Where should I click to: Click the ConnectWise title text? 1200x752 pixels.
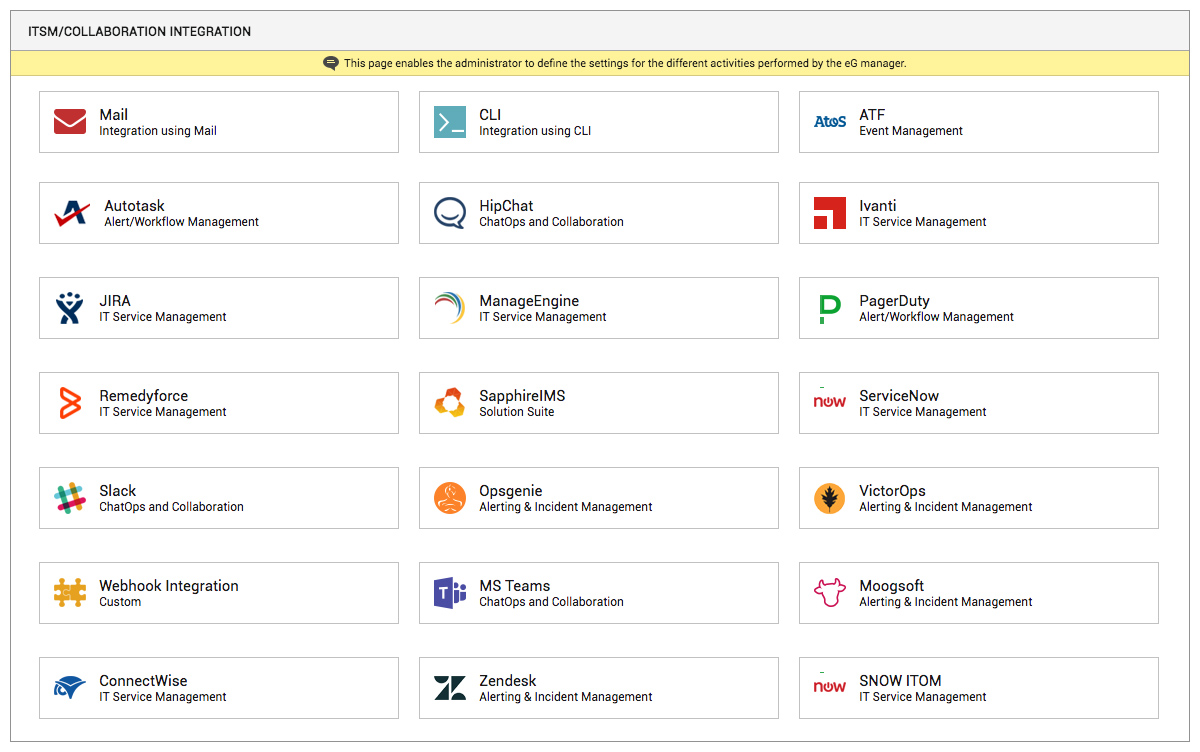coord(143,681)
